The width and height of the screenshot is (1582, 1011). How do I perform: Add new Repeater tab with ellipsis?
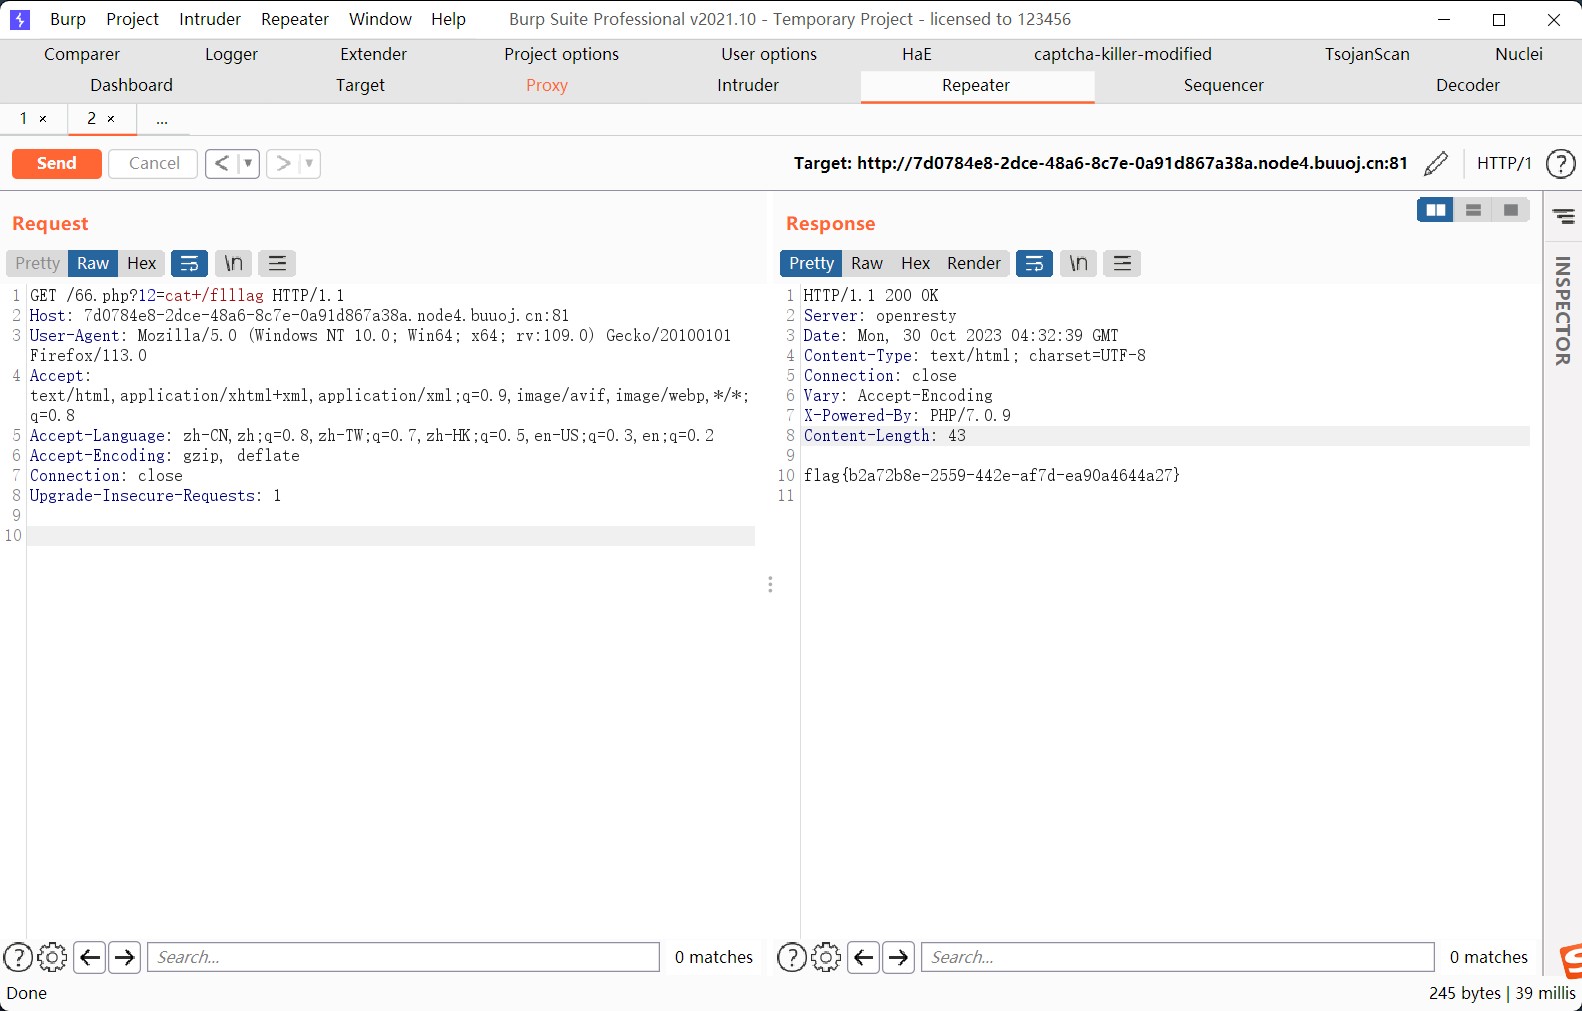(x=162, y=119)
